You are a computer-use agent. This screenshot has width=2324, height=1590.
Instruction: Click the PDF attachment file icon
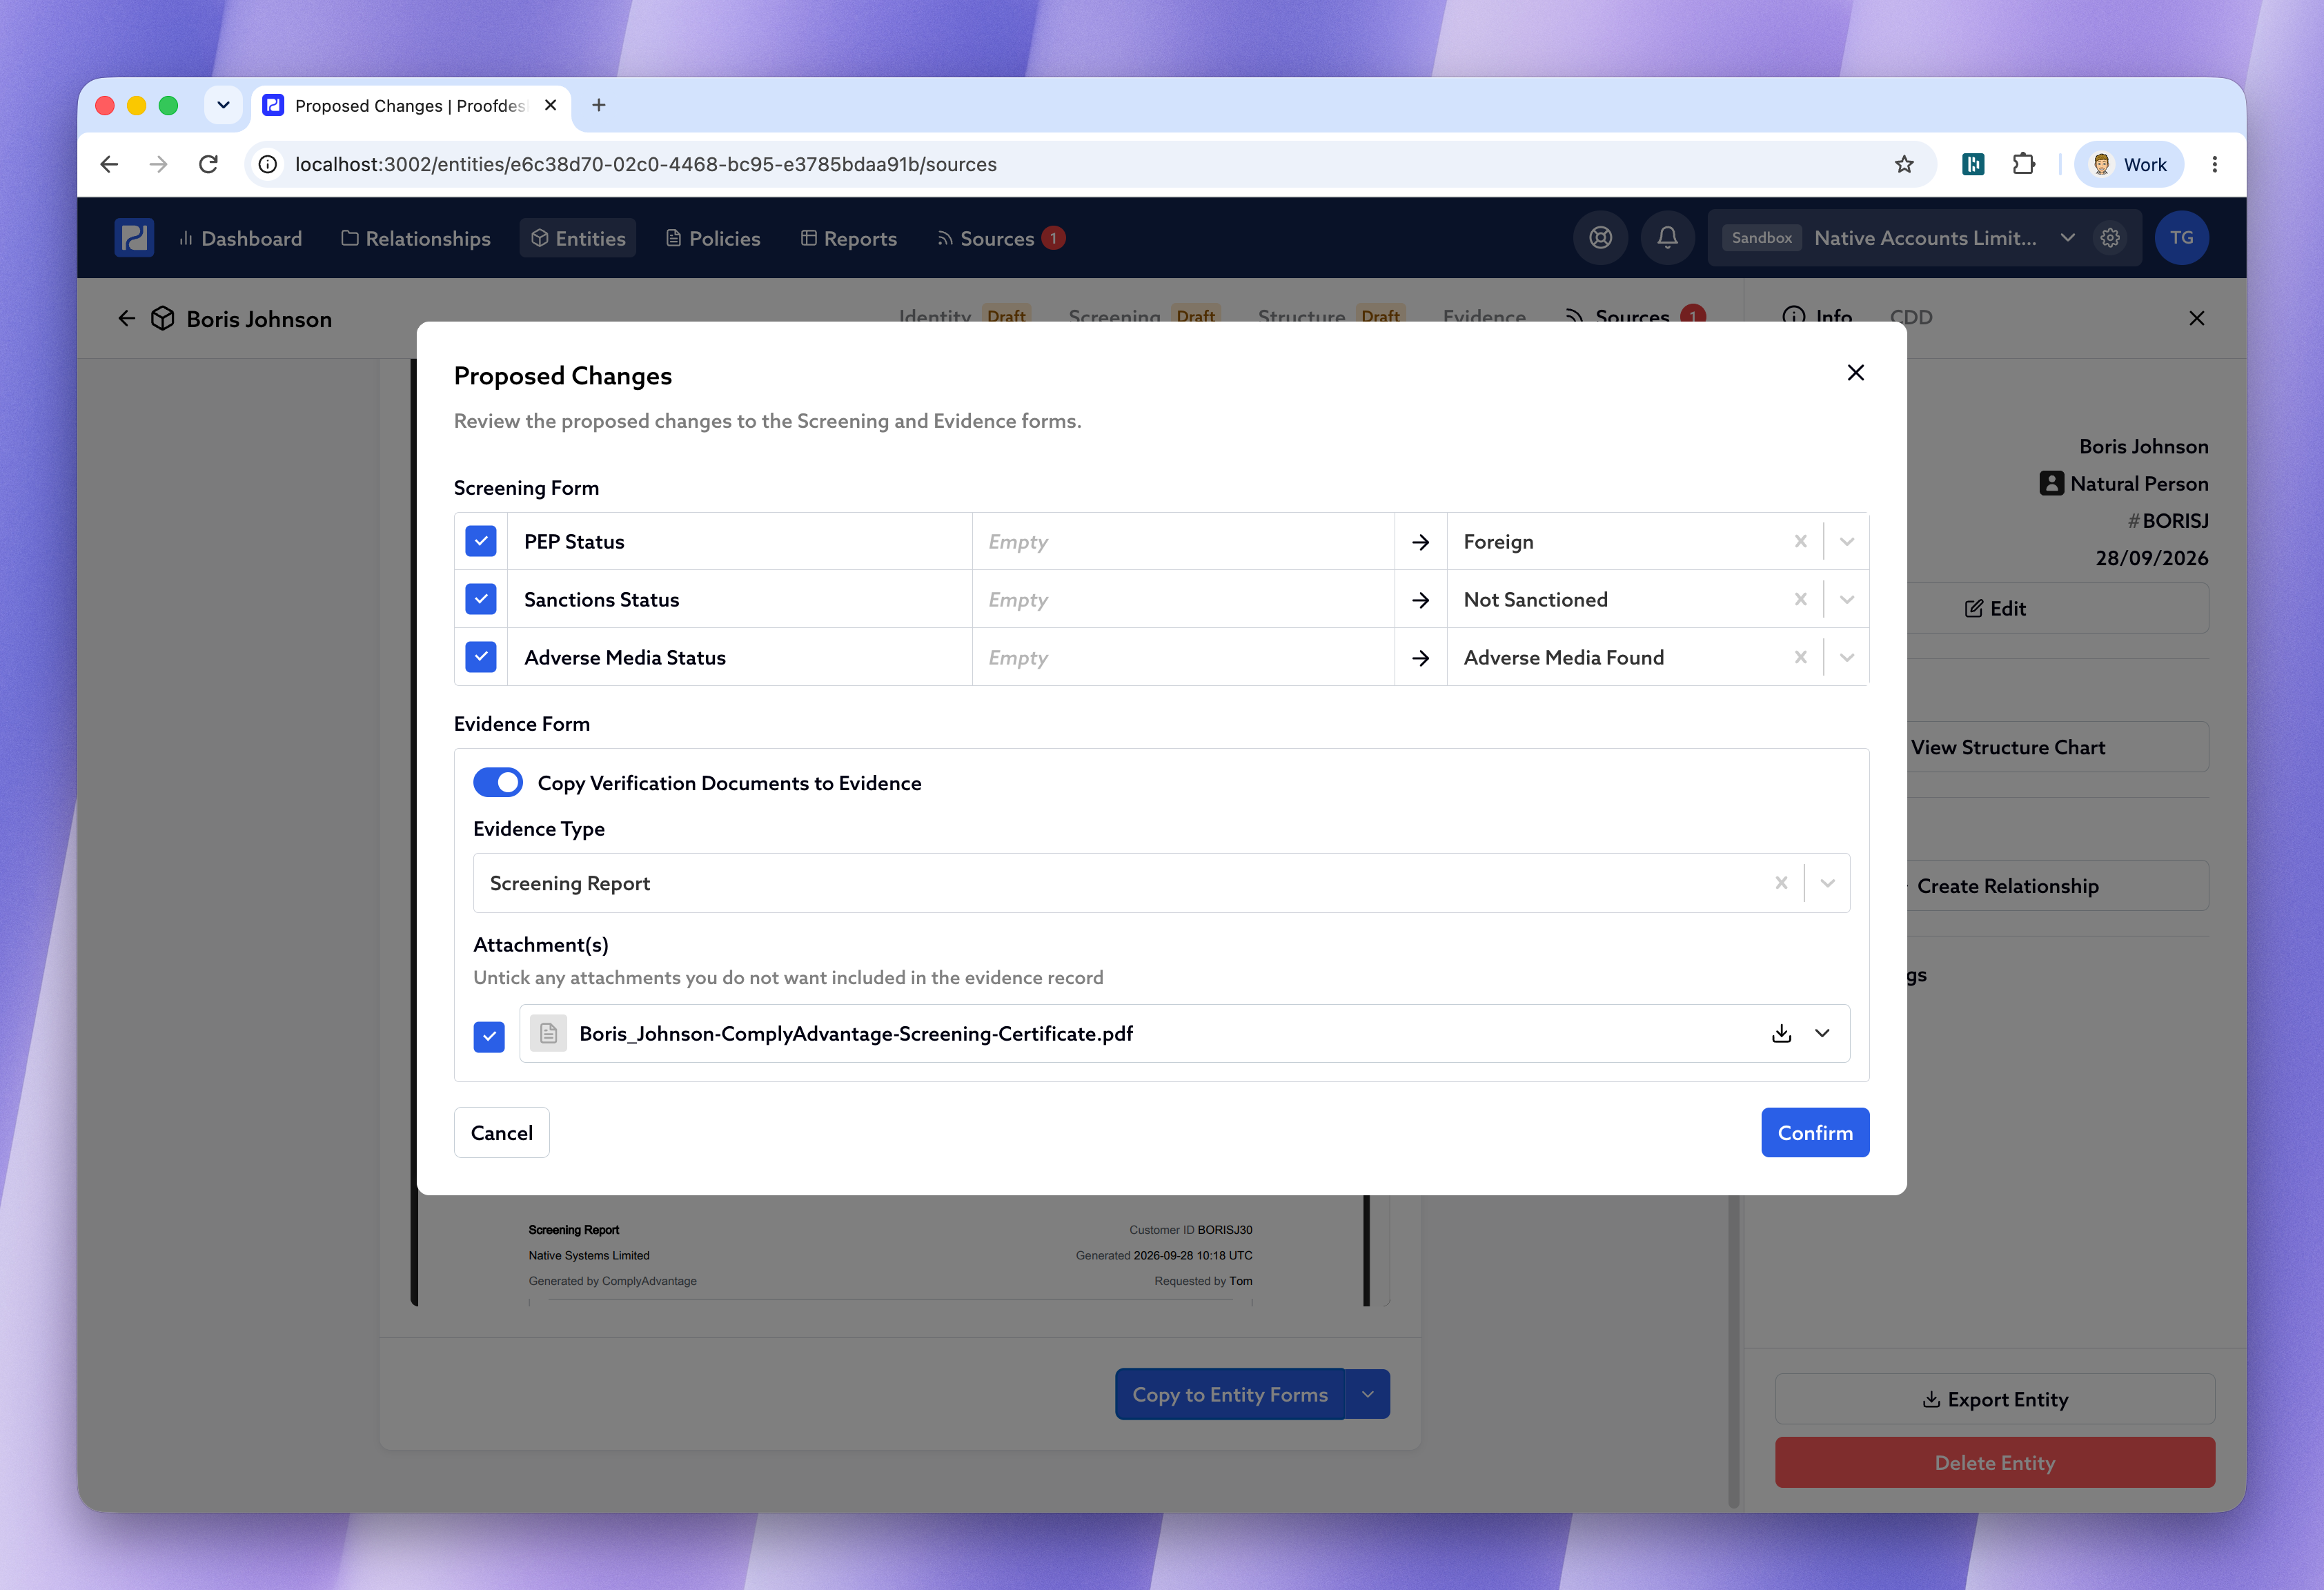click(548, 1034)
